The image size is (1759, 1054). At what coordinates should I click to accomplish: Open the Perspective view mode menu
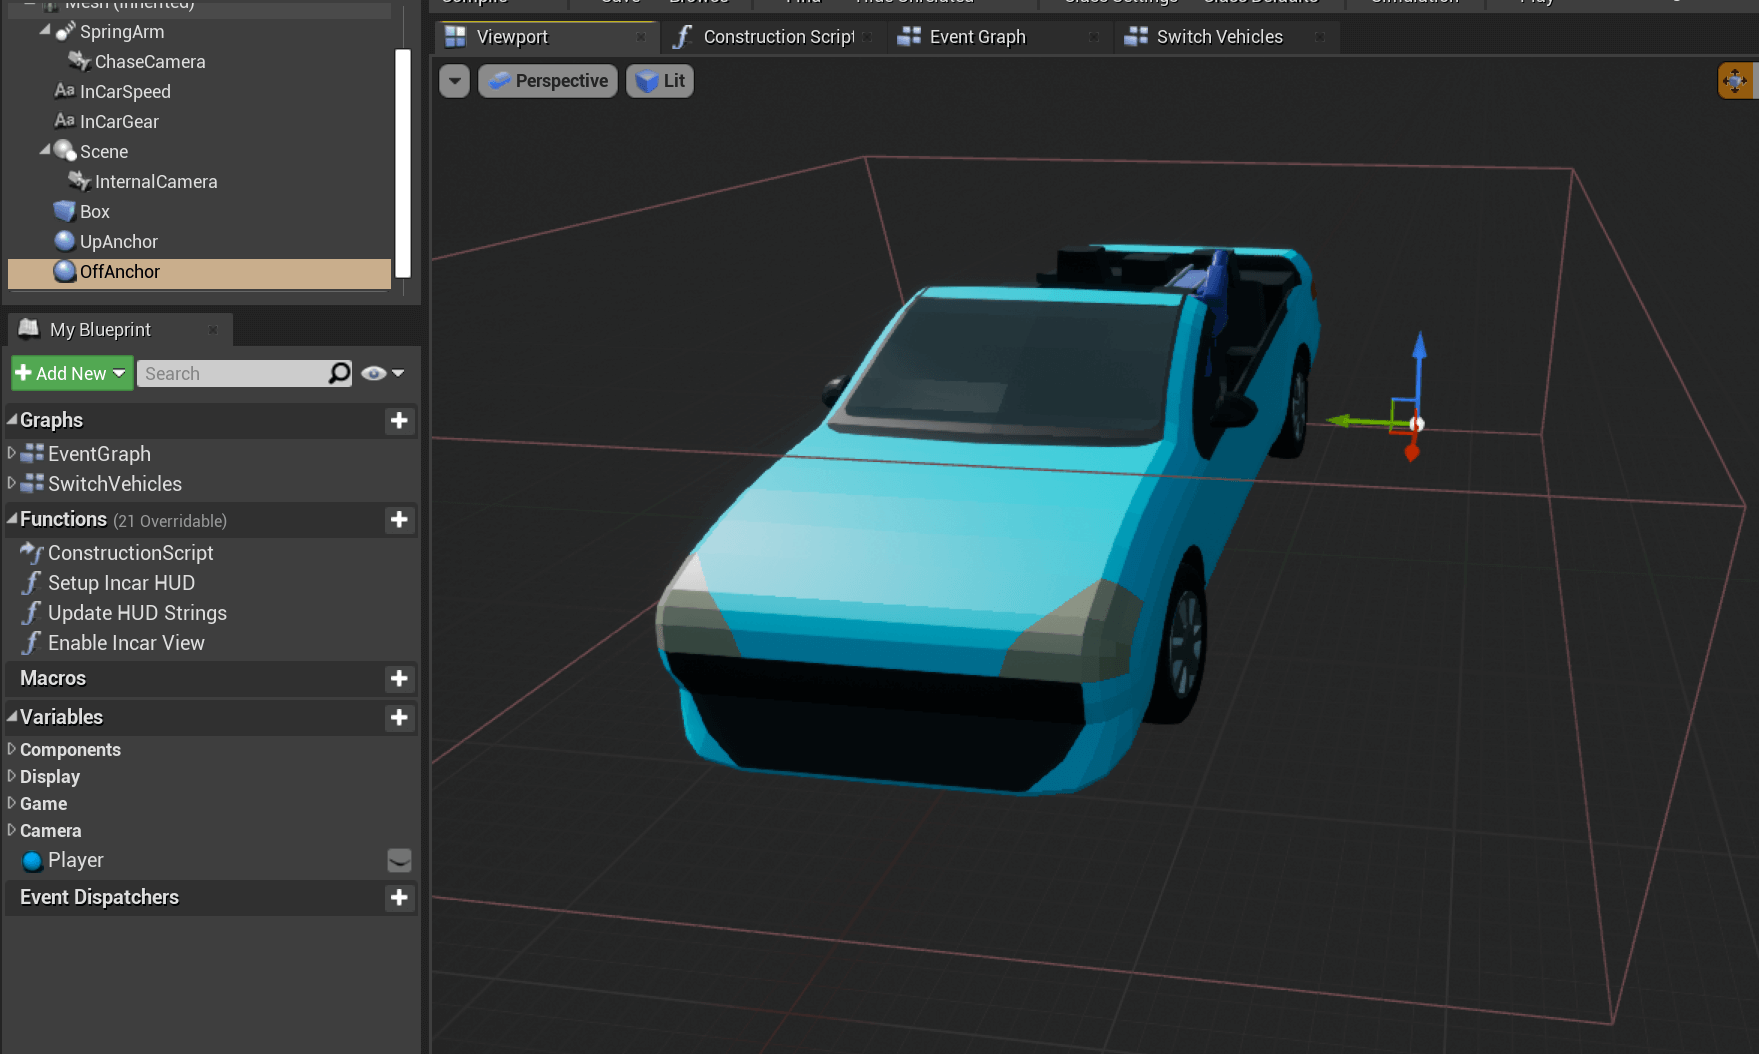click(x=548, y=81)
